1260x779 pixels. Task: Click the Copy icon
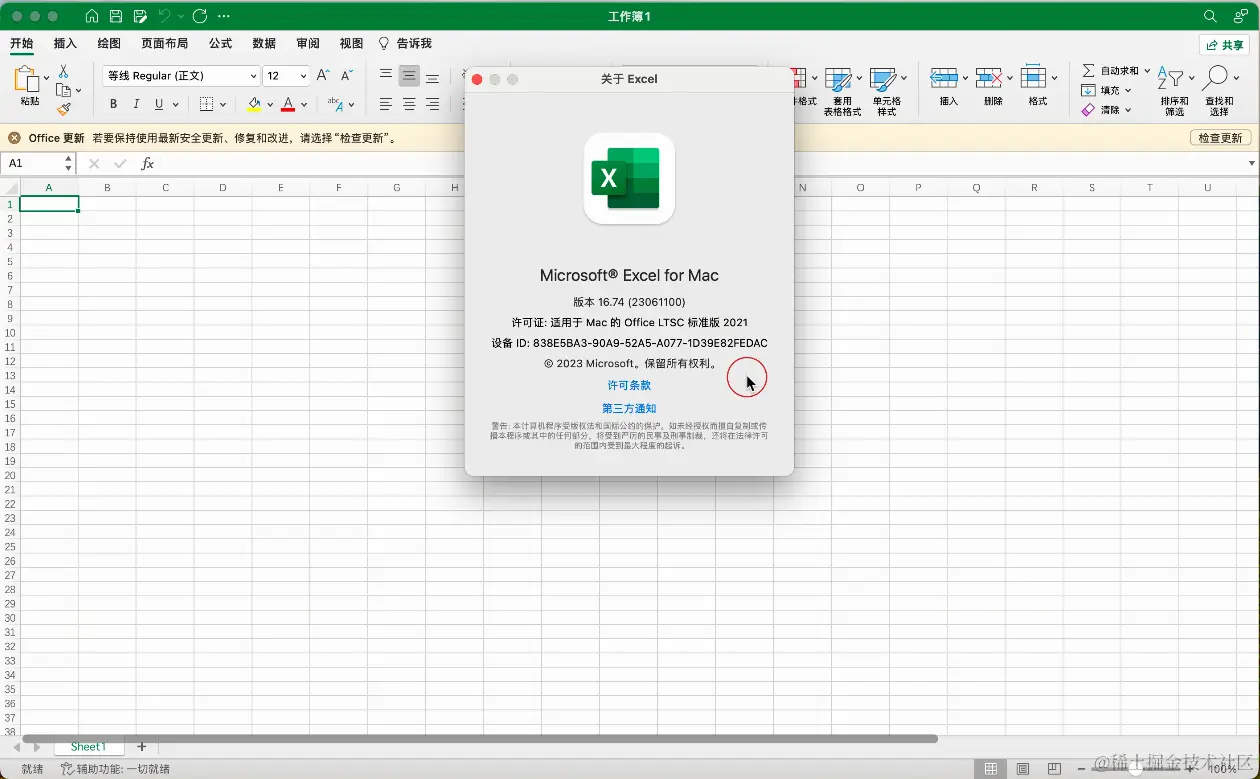(64, 90)
